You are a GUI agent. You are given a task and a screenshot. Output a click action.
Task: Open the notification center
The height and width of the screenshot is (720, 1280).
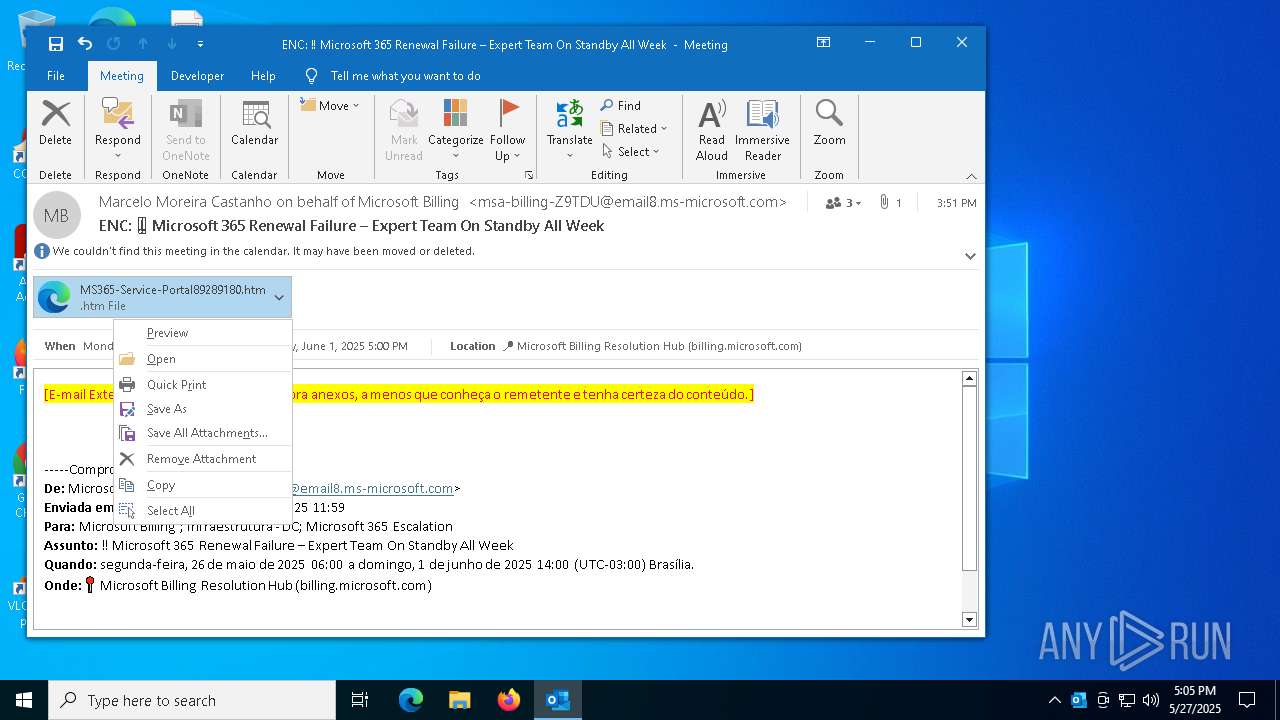pyautogui.click(x=1247, y=700)
